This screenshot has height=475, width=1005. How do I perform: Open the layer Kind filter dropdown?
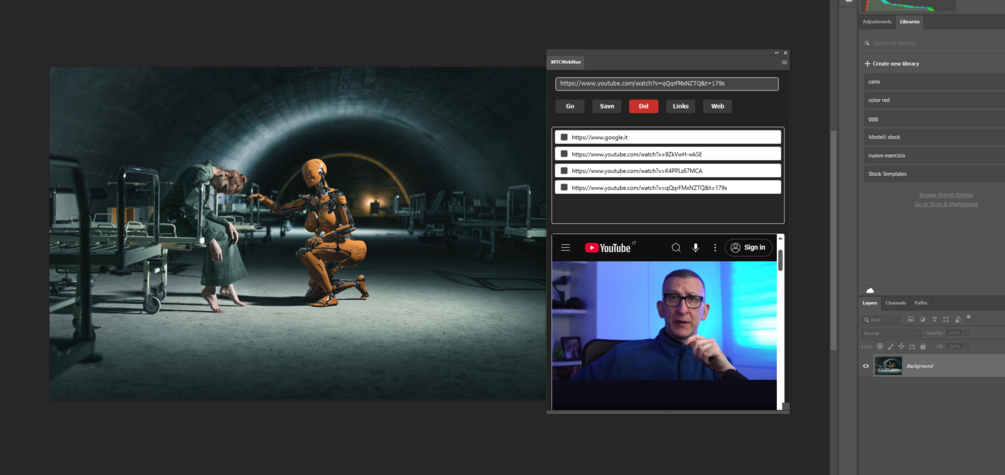pos(881,320)
